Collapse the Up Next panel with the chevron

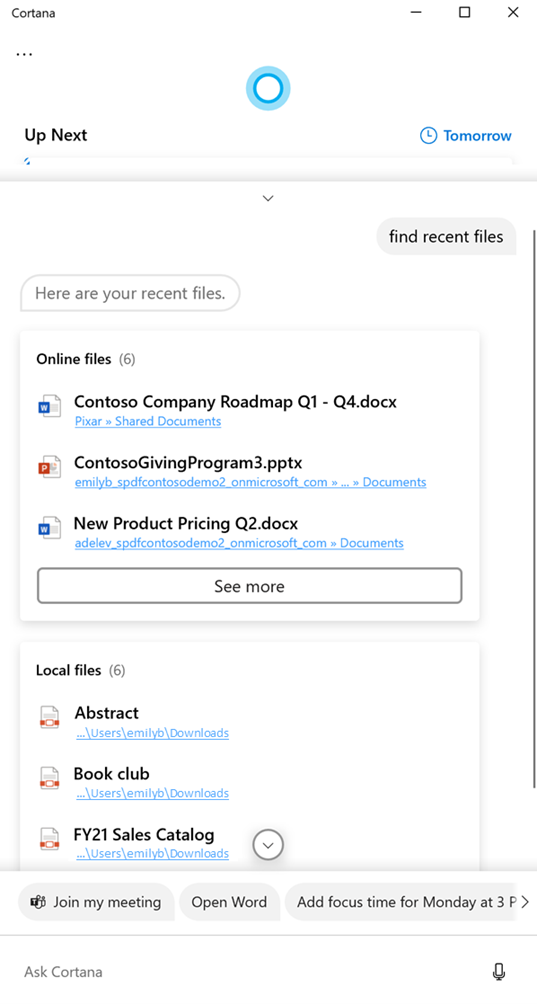[x=268, y=198]
